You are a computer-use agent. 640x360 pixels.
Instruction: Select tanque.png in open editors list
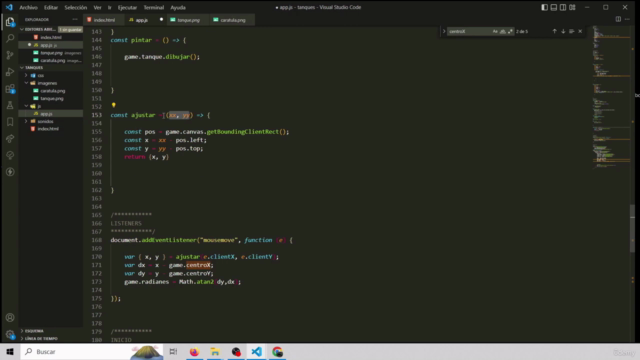click(x=51, y=53)
